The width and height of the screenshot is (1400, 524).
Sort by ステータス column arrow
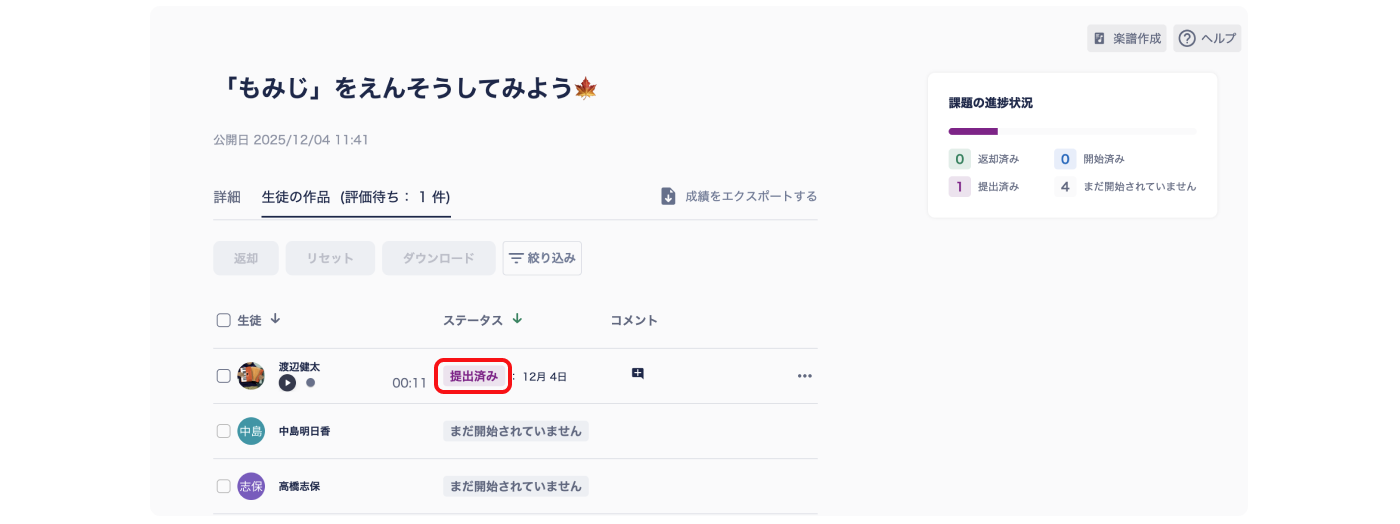coord(517,319)
